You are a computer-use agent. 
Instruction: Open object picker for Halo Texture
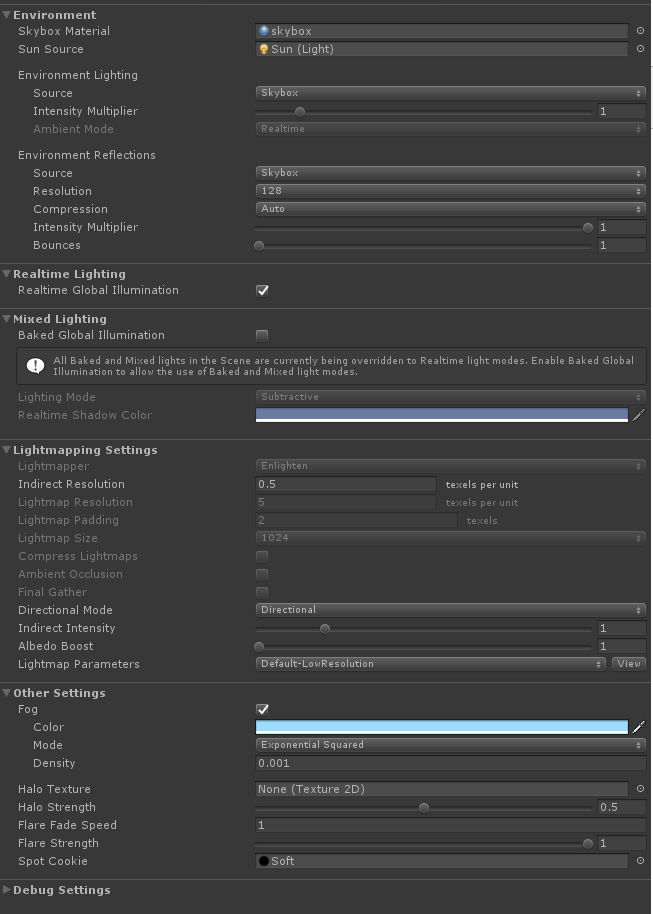click(640, 789)
